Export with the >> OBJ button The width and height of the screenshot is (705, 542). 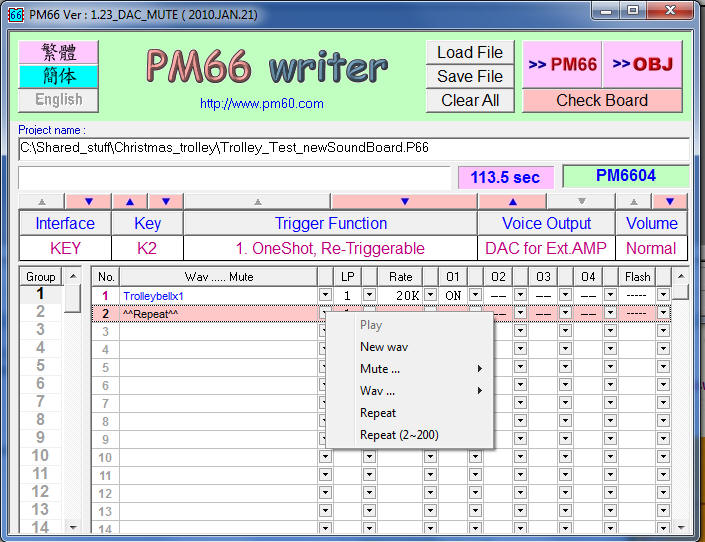(642, 65)
